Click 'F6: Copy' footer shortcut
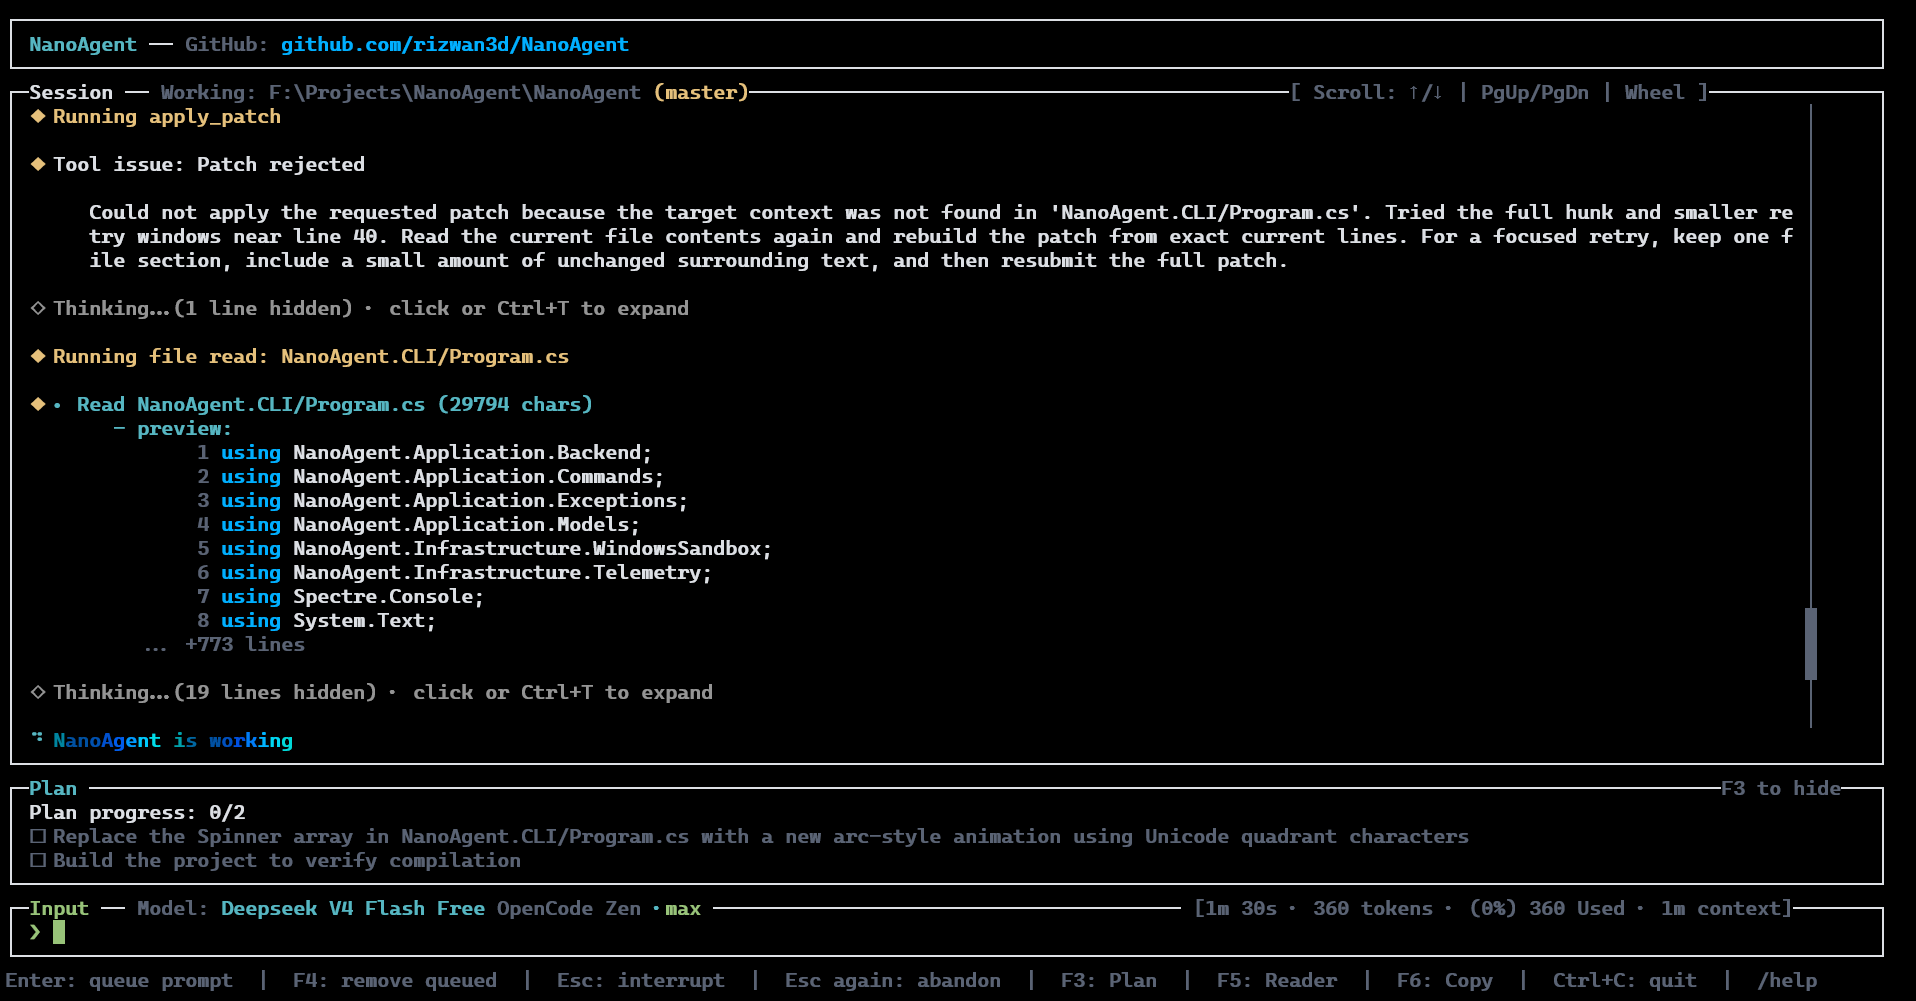The height and width of the screenshot is (1001, 1916). click(1445, 980)
